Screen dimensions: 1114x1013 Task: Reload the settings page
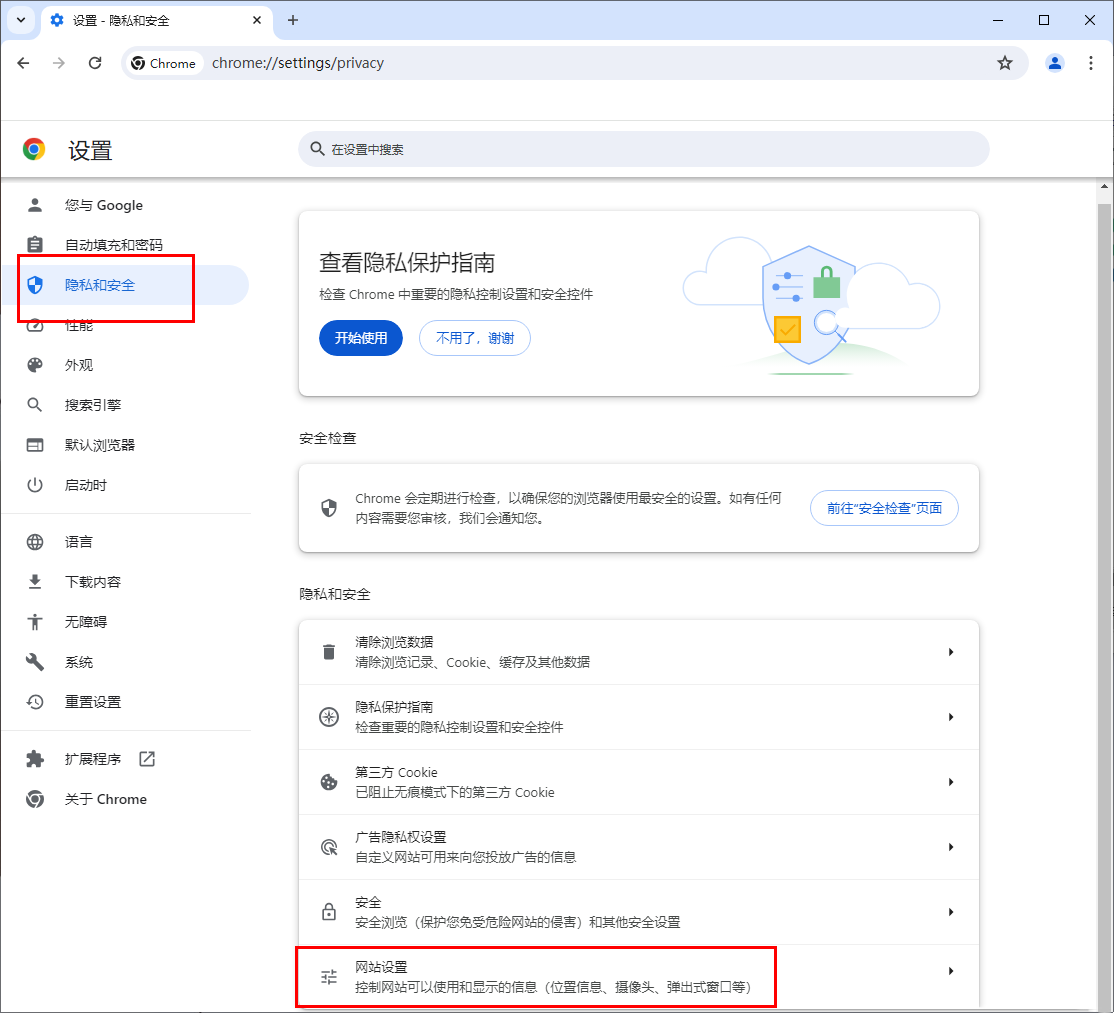pos(95,63)
